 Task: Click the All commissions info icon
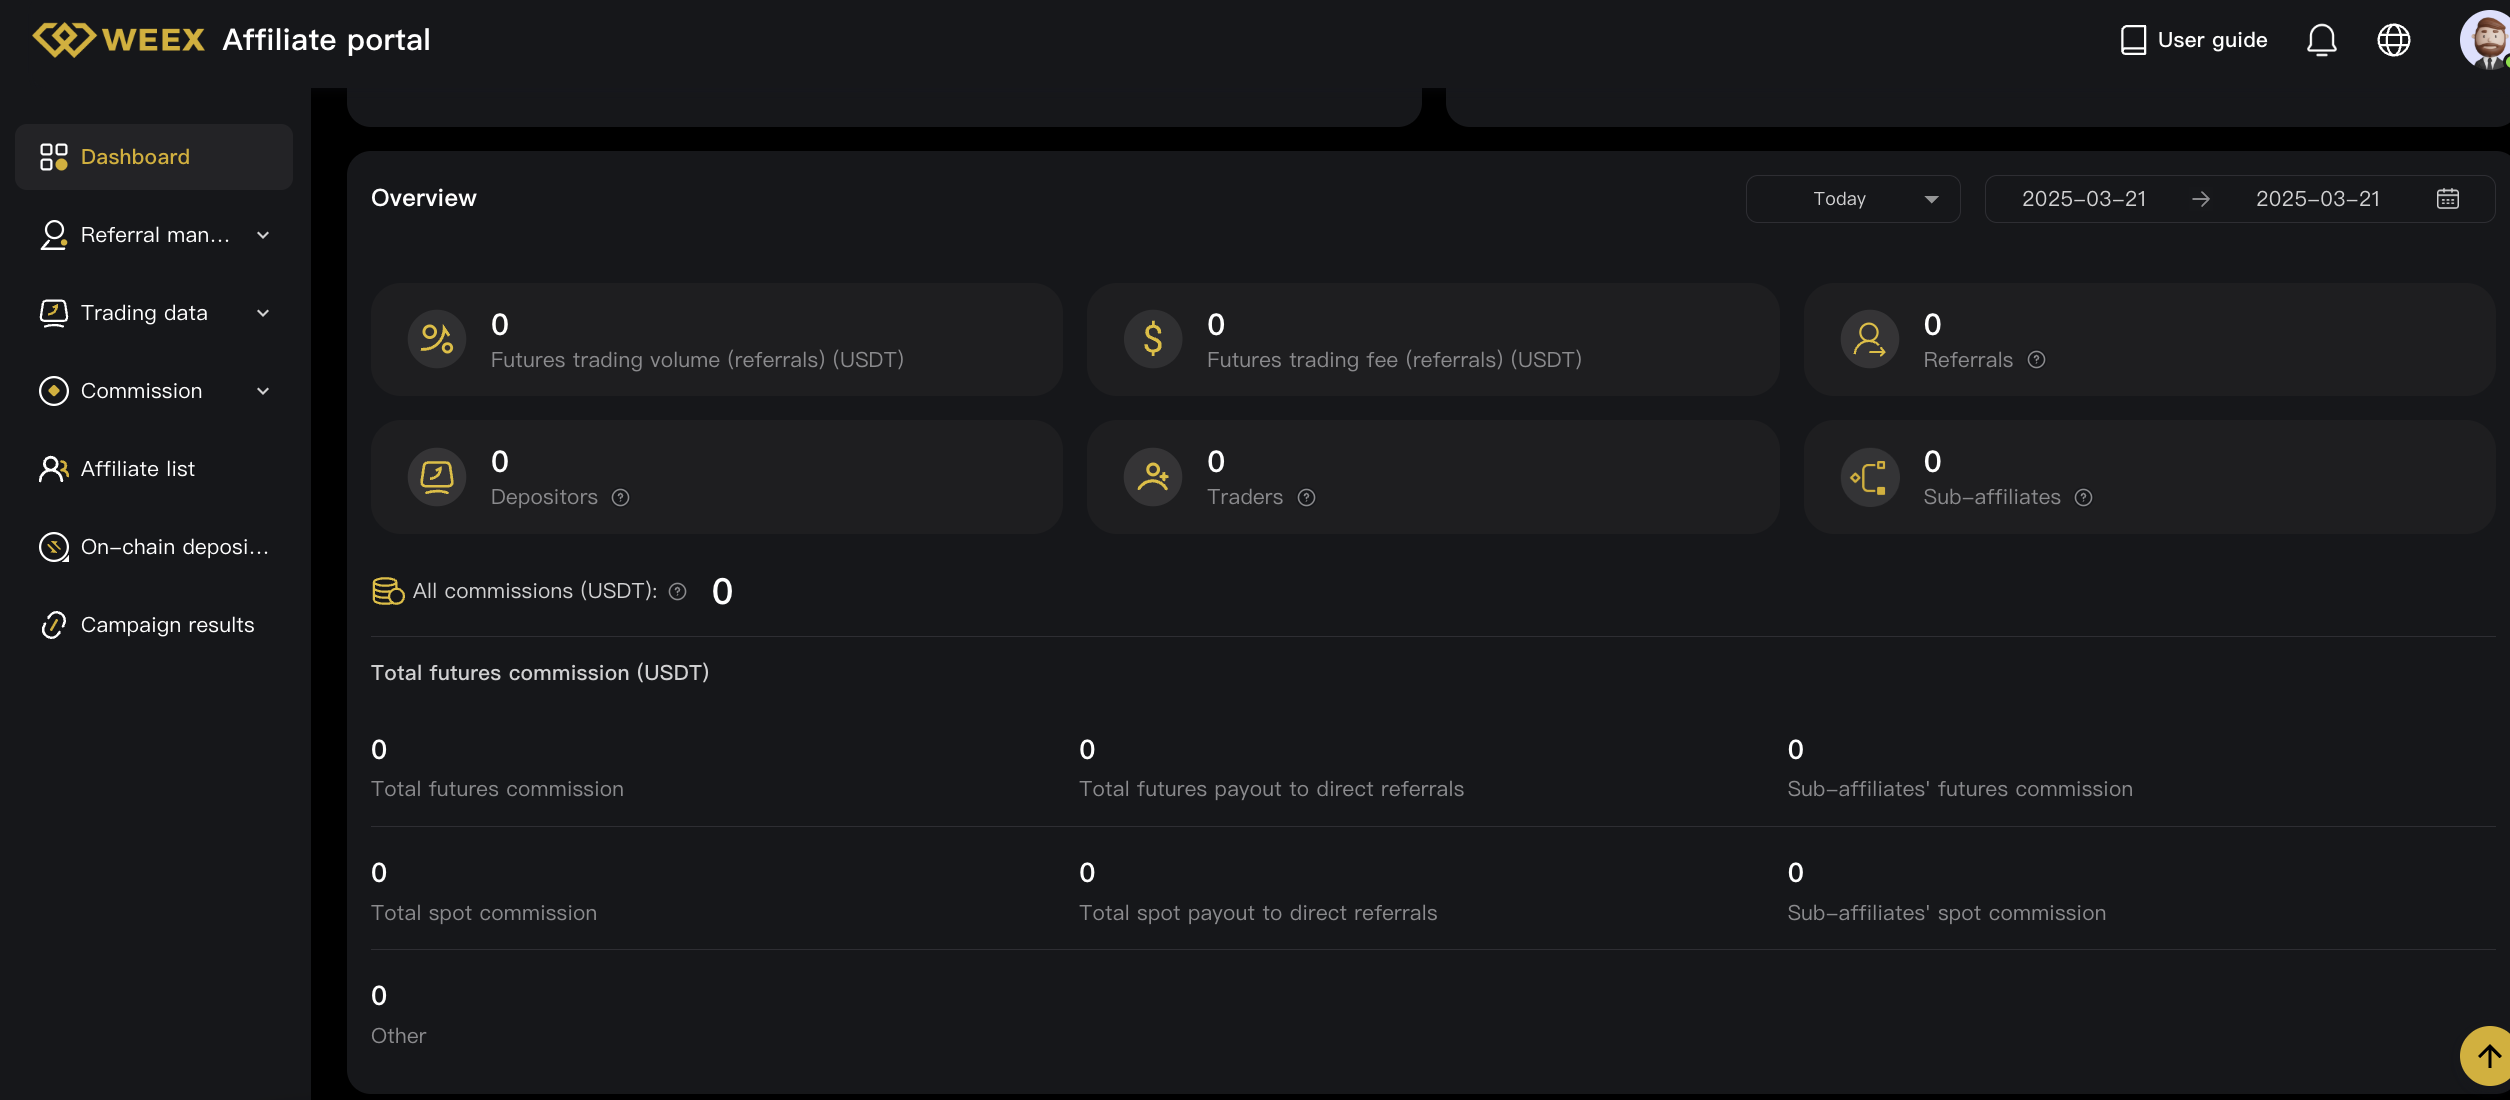pyautogui.click(x=678, y=592)
